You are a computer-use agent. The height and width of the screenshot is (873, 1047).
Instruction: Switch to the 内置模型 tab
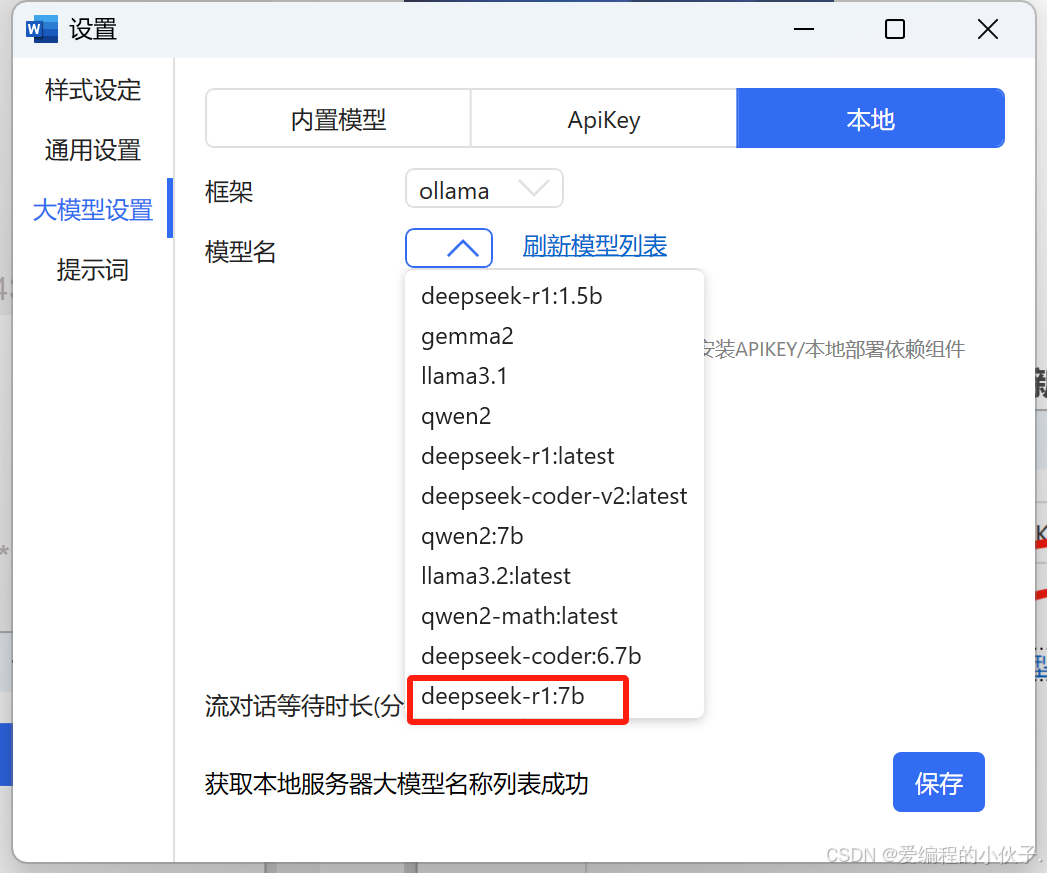[x=337, y=118]
